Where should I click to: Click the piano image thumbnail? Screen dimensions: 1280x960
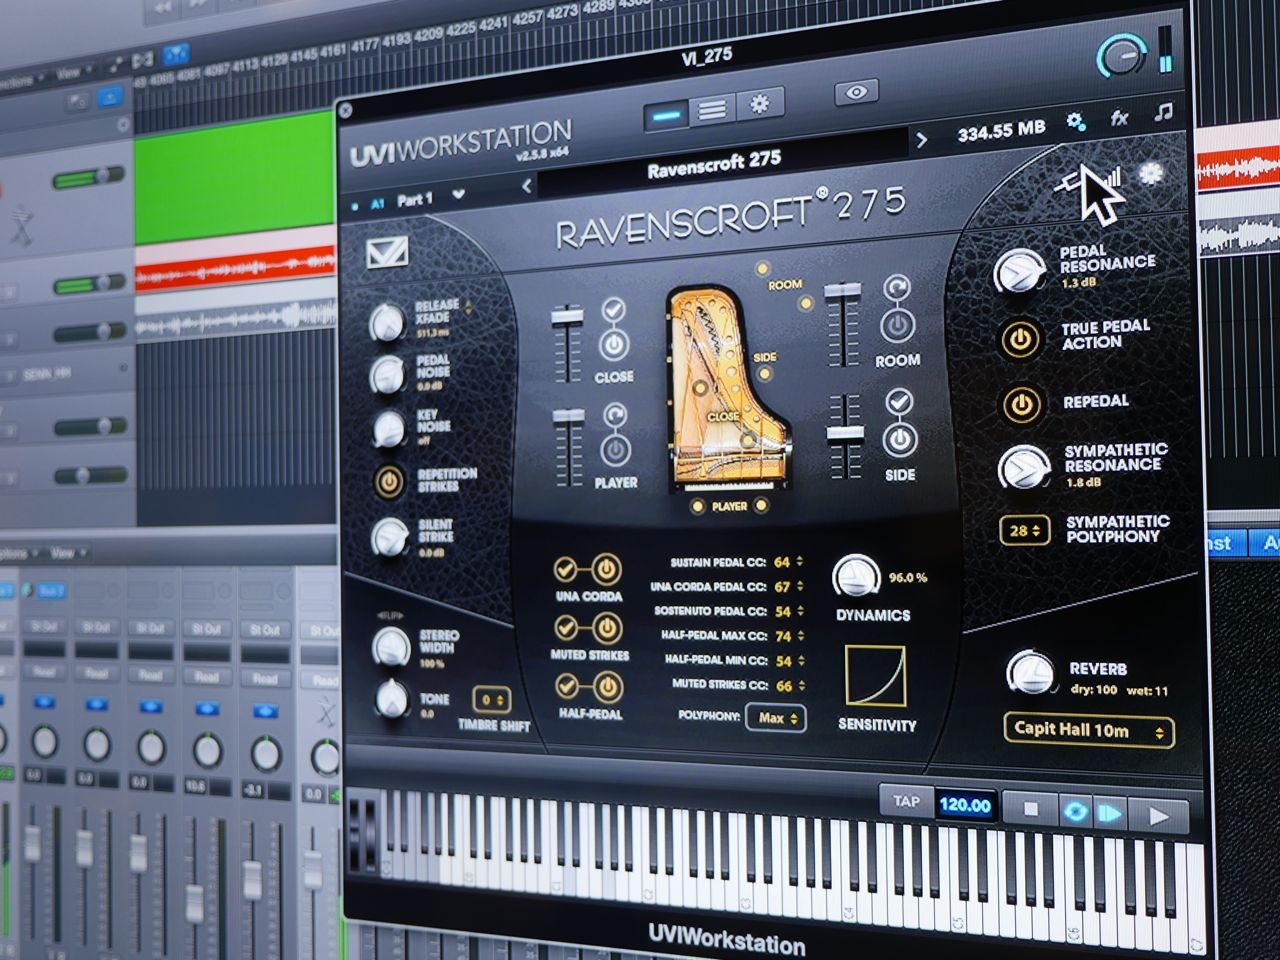pos(727,388)
